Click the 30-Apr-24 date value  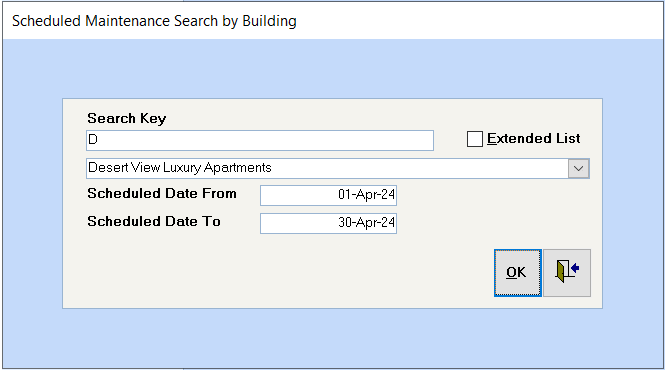point(366,223)
